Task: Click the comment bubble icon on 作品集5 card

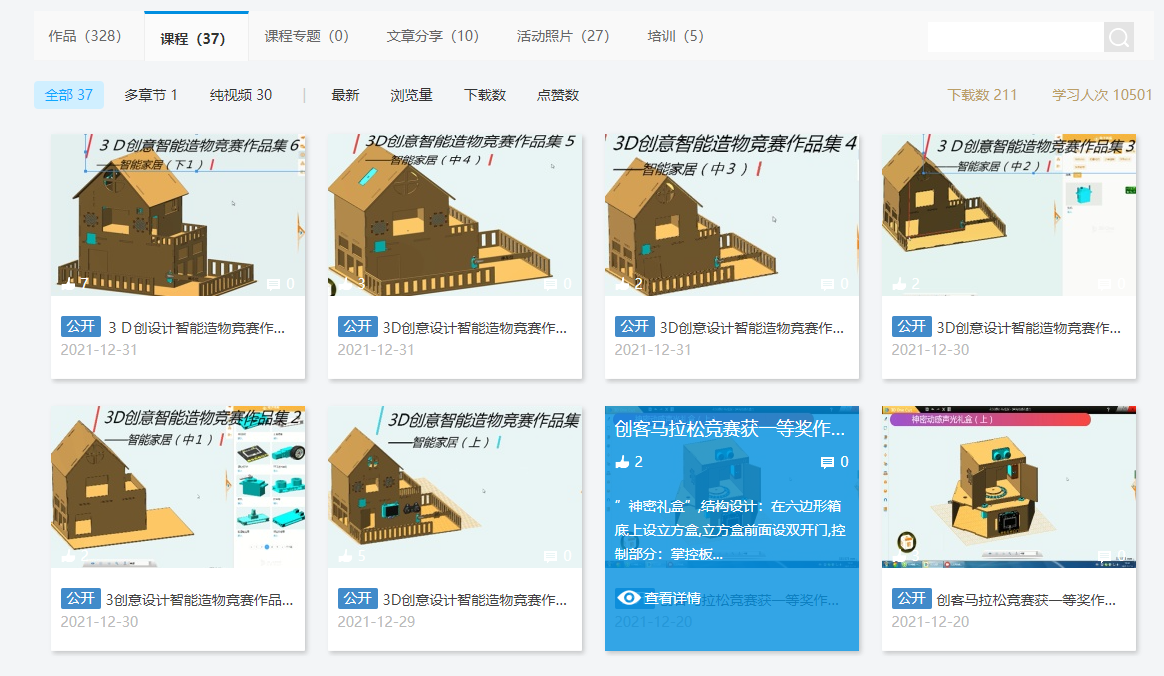Action: coord(549,284)
